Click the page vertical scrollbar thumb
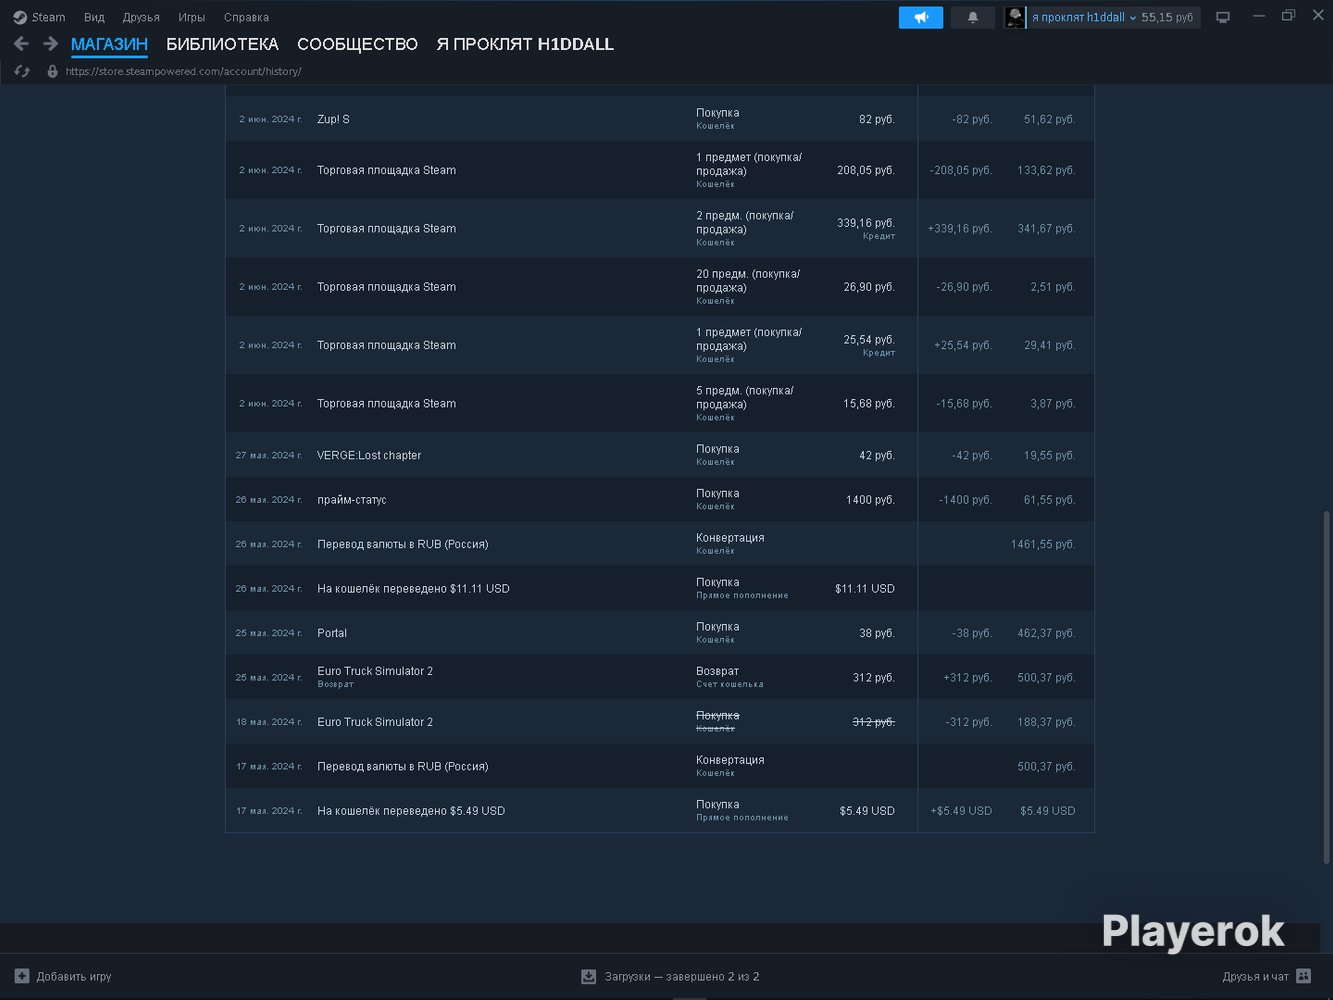This screenshot has height=1000, width=1333. (1327, 686)
